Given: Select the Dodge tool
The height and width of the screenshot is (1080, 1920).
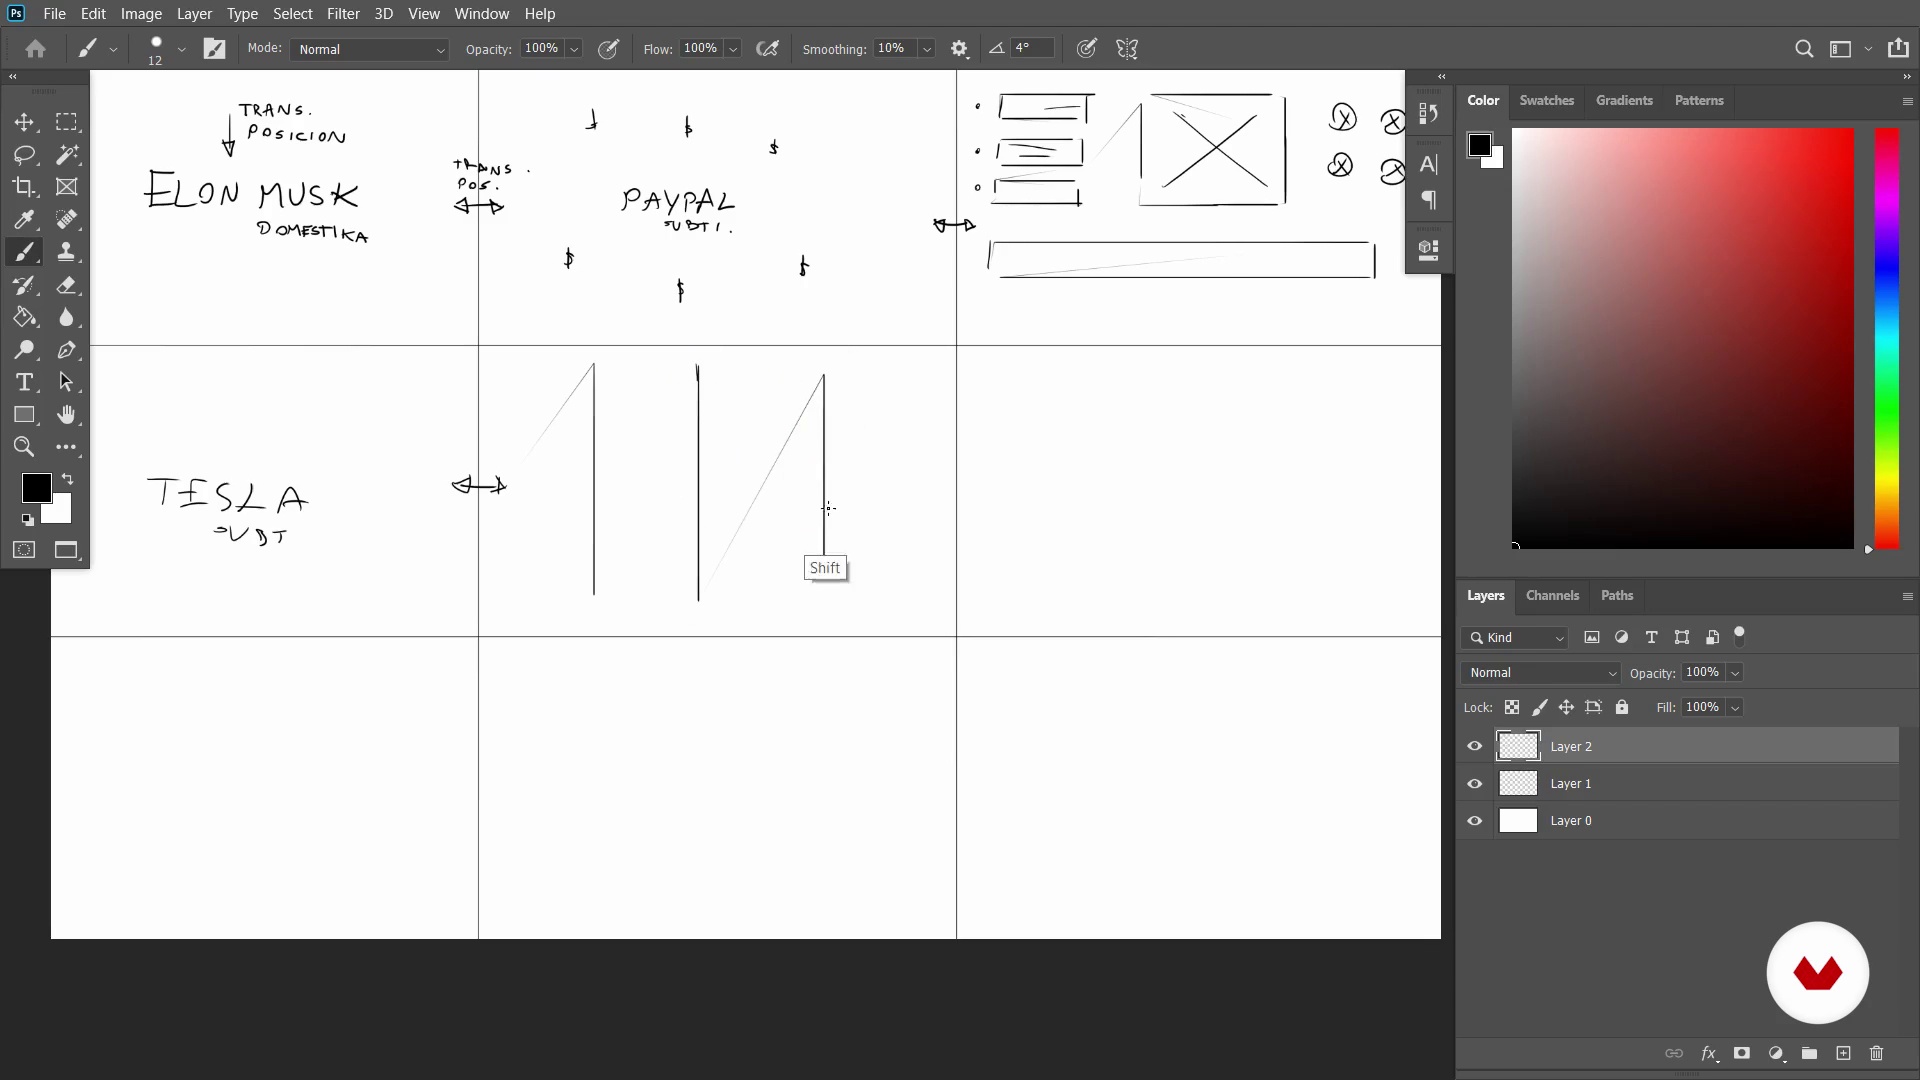Looking at the screenshot, I should (24, 350).
